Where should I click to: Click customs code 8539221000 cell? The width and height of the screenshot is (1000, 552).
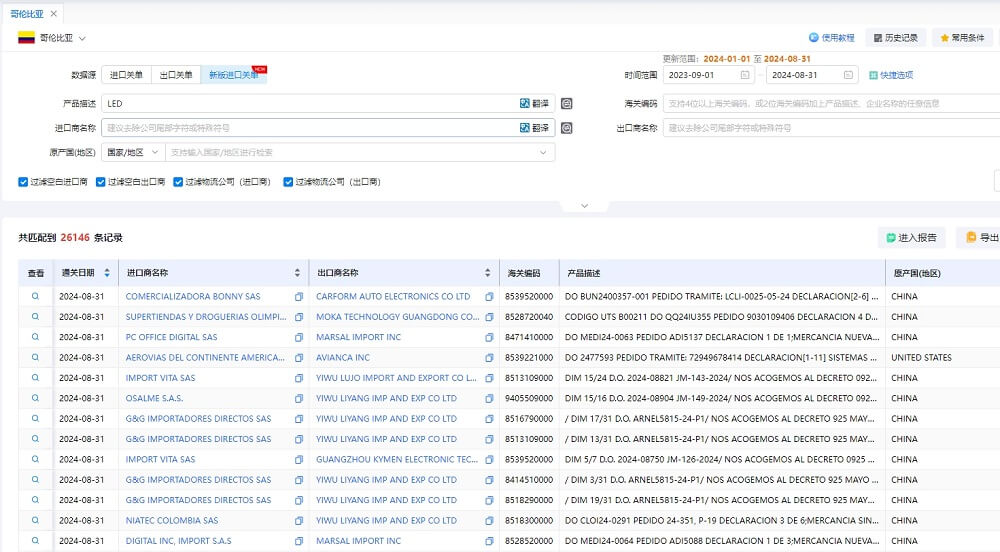[x=529, y=358]
